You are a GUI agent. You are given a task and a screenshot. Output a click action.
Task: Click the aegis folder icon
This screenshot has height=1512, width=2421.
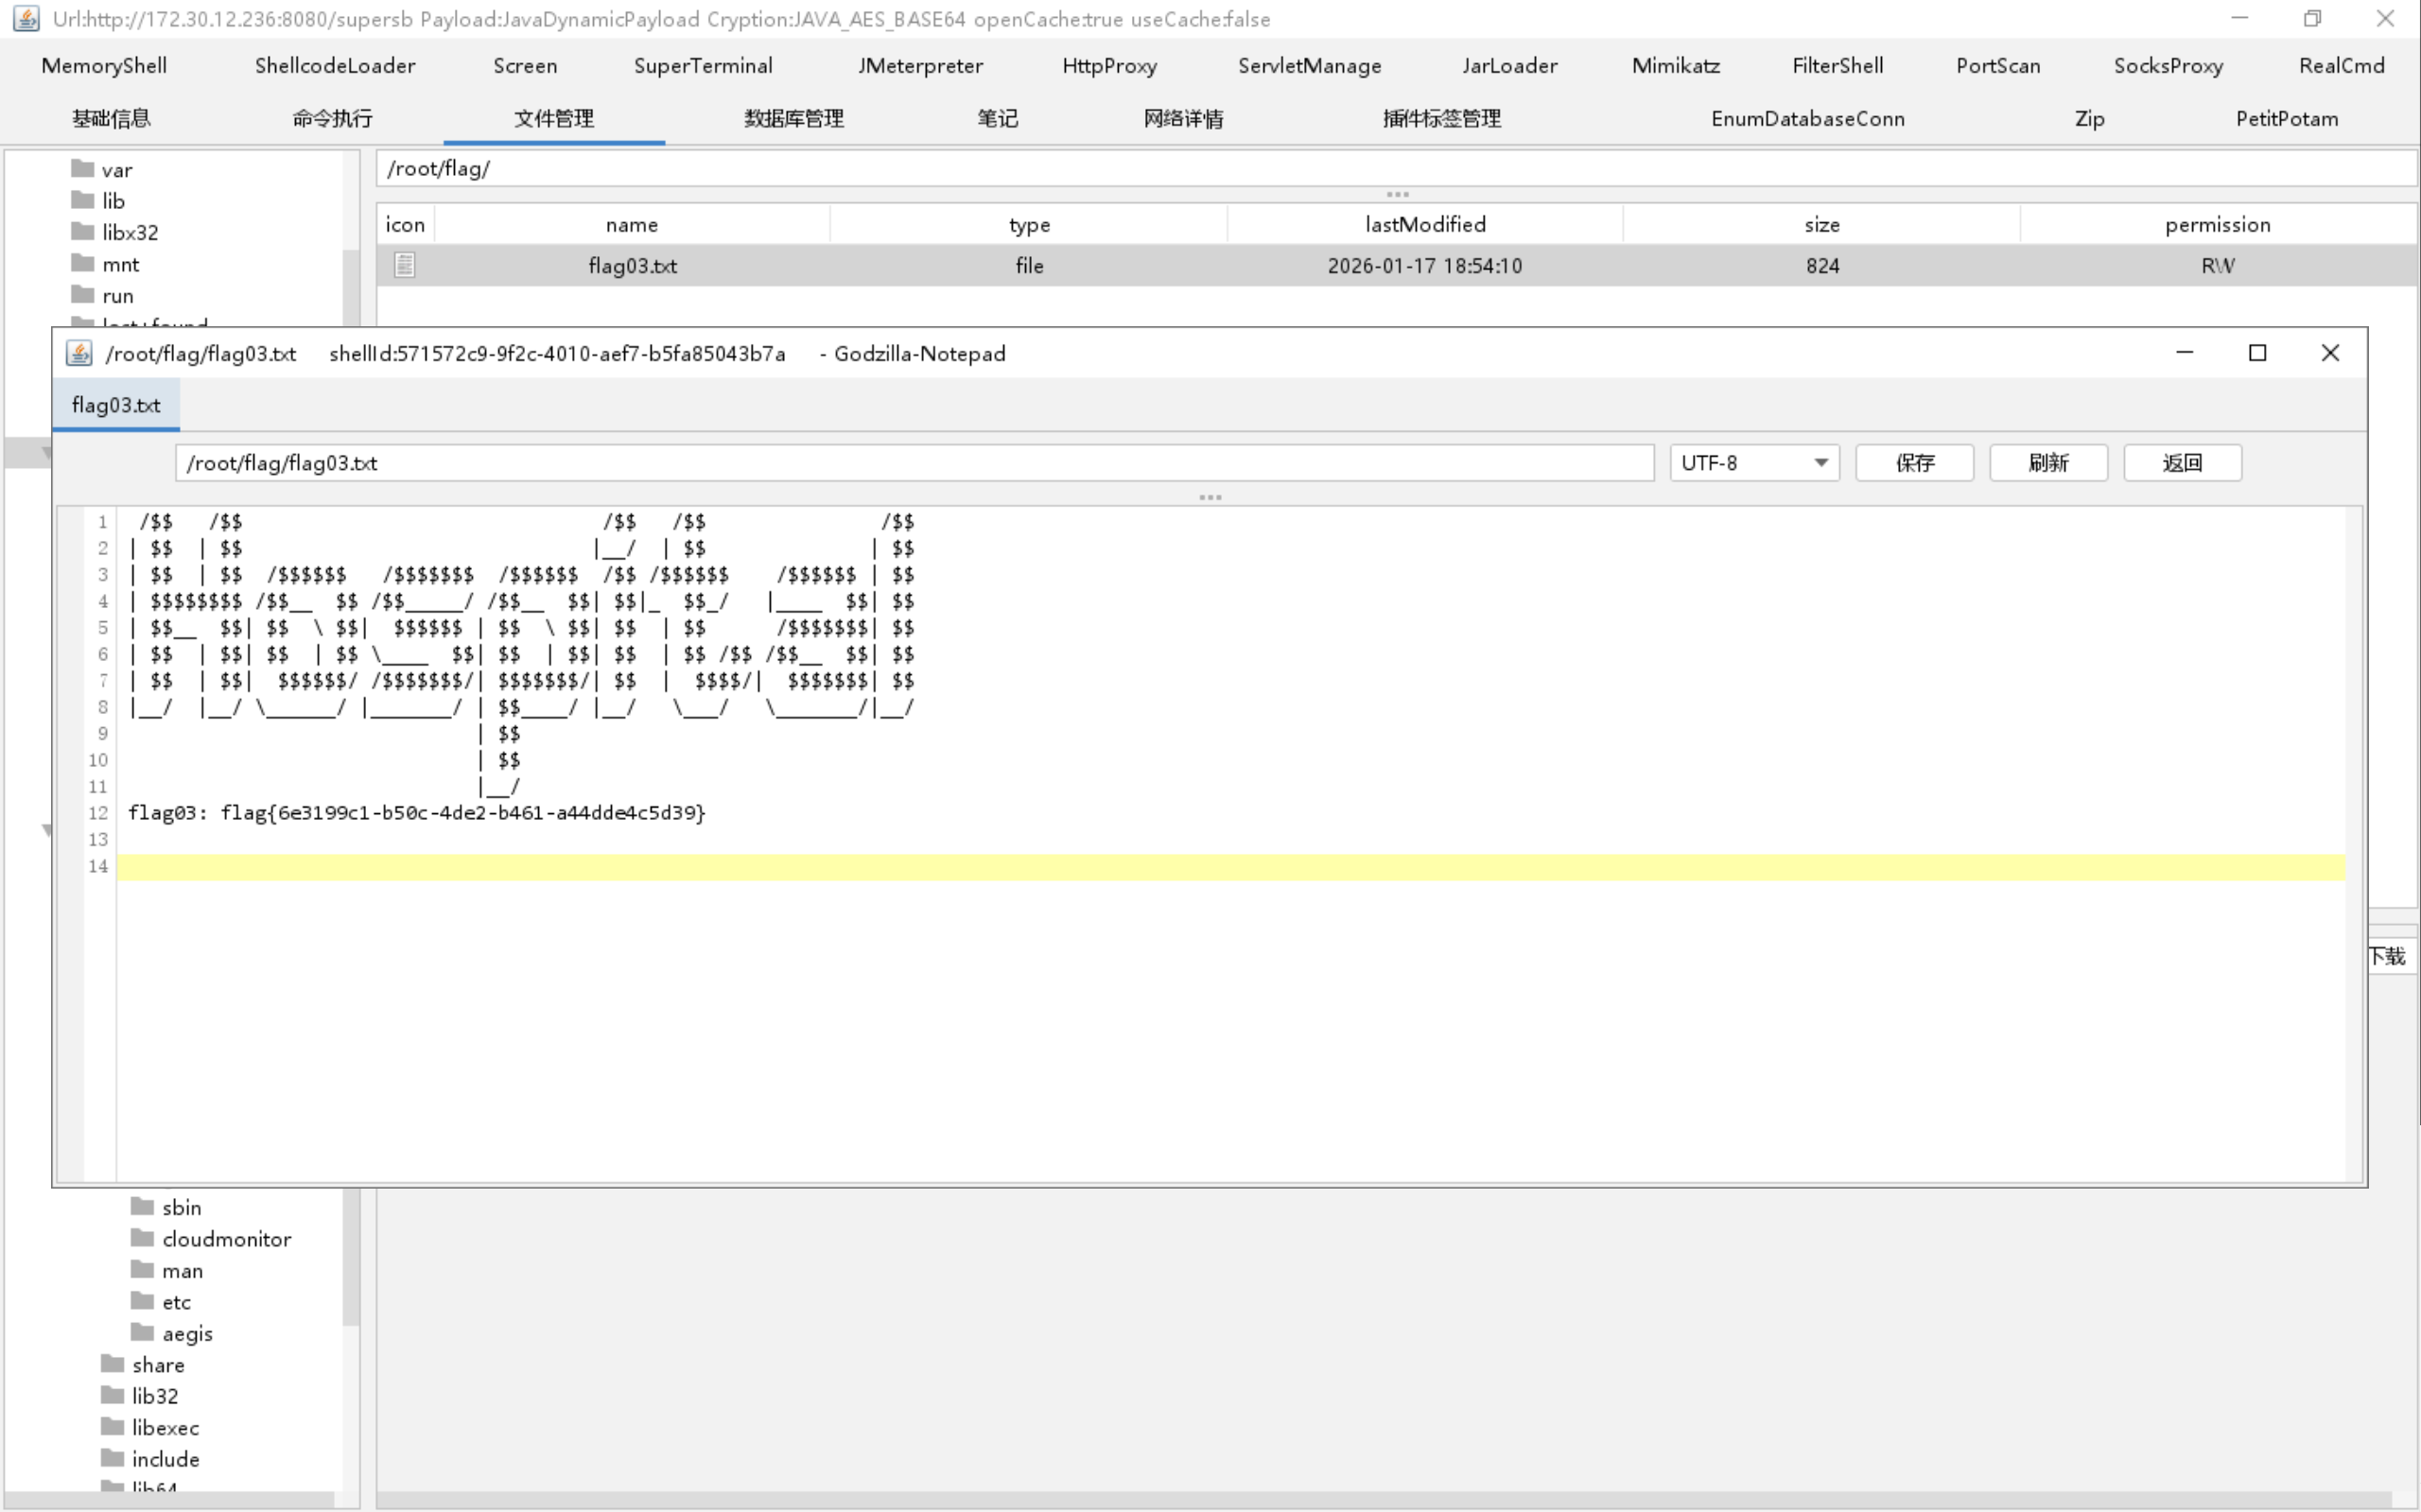click(x=143, y=1332)
